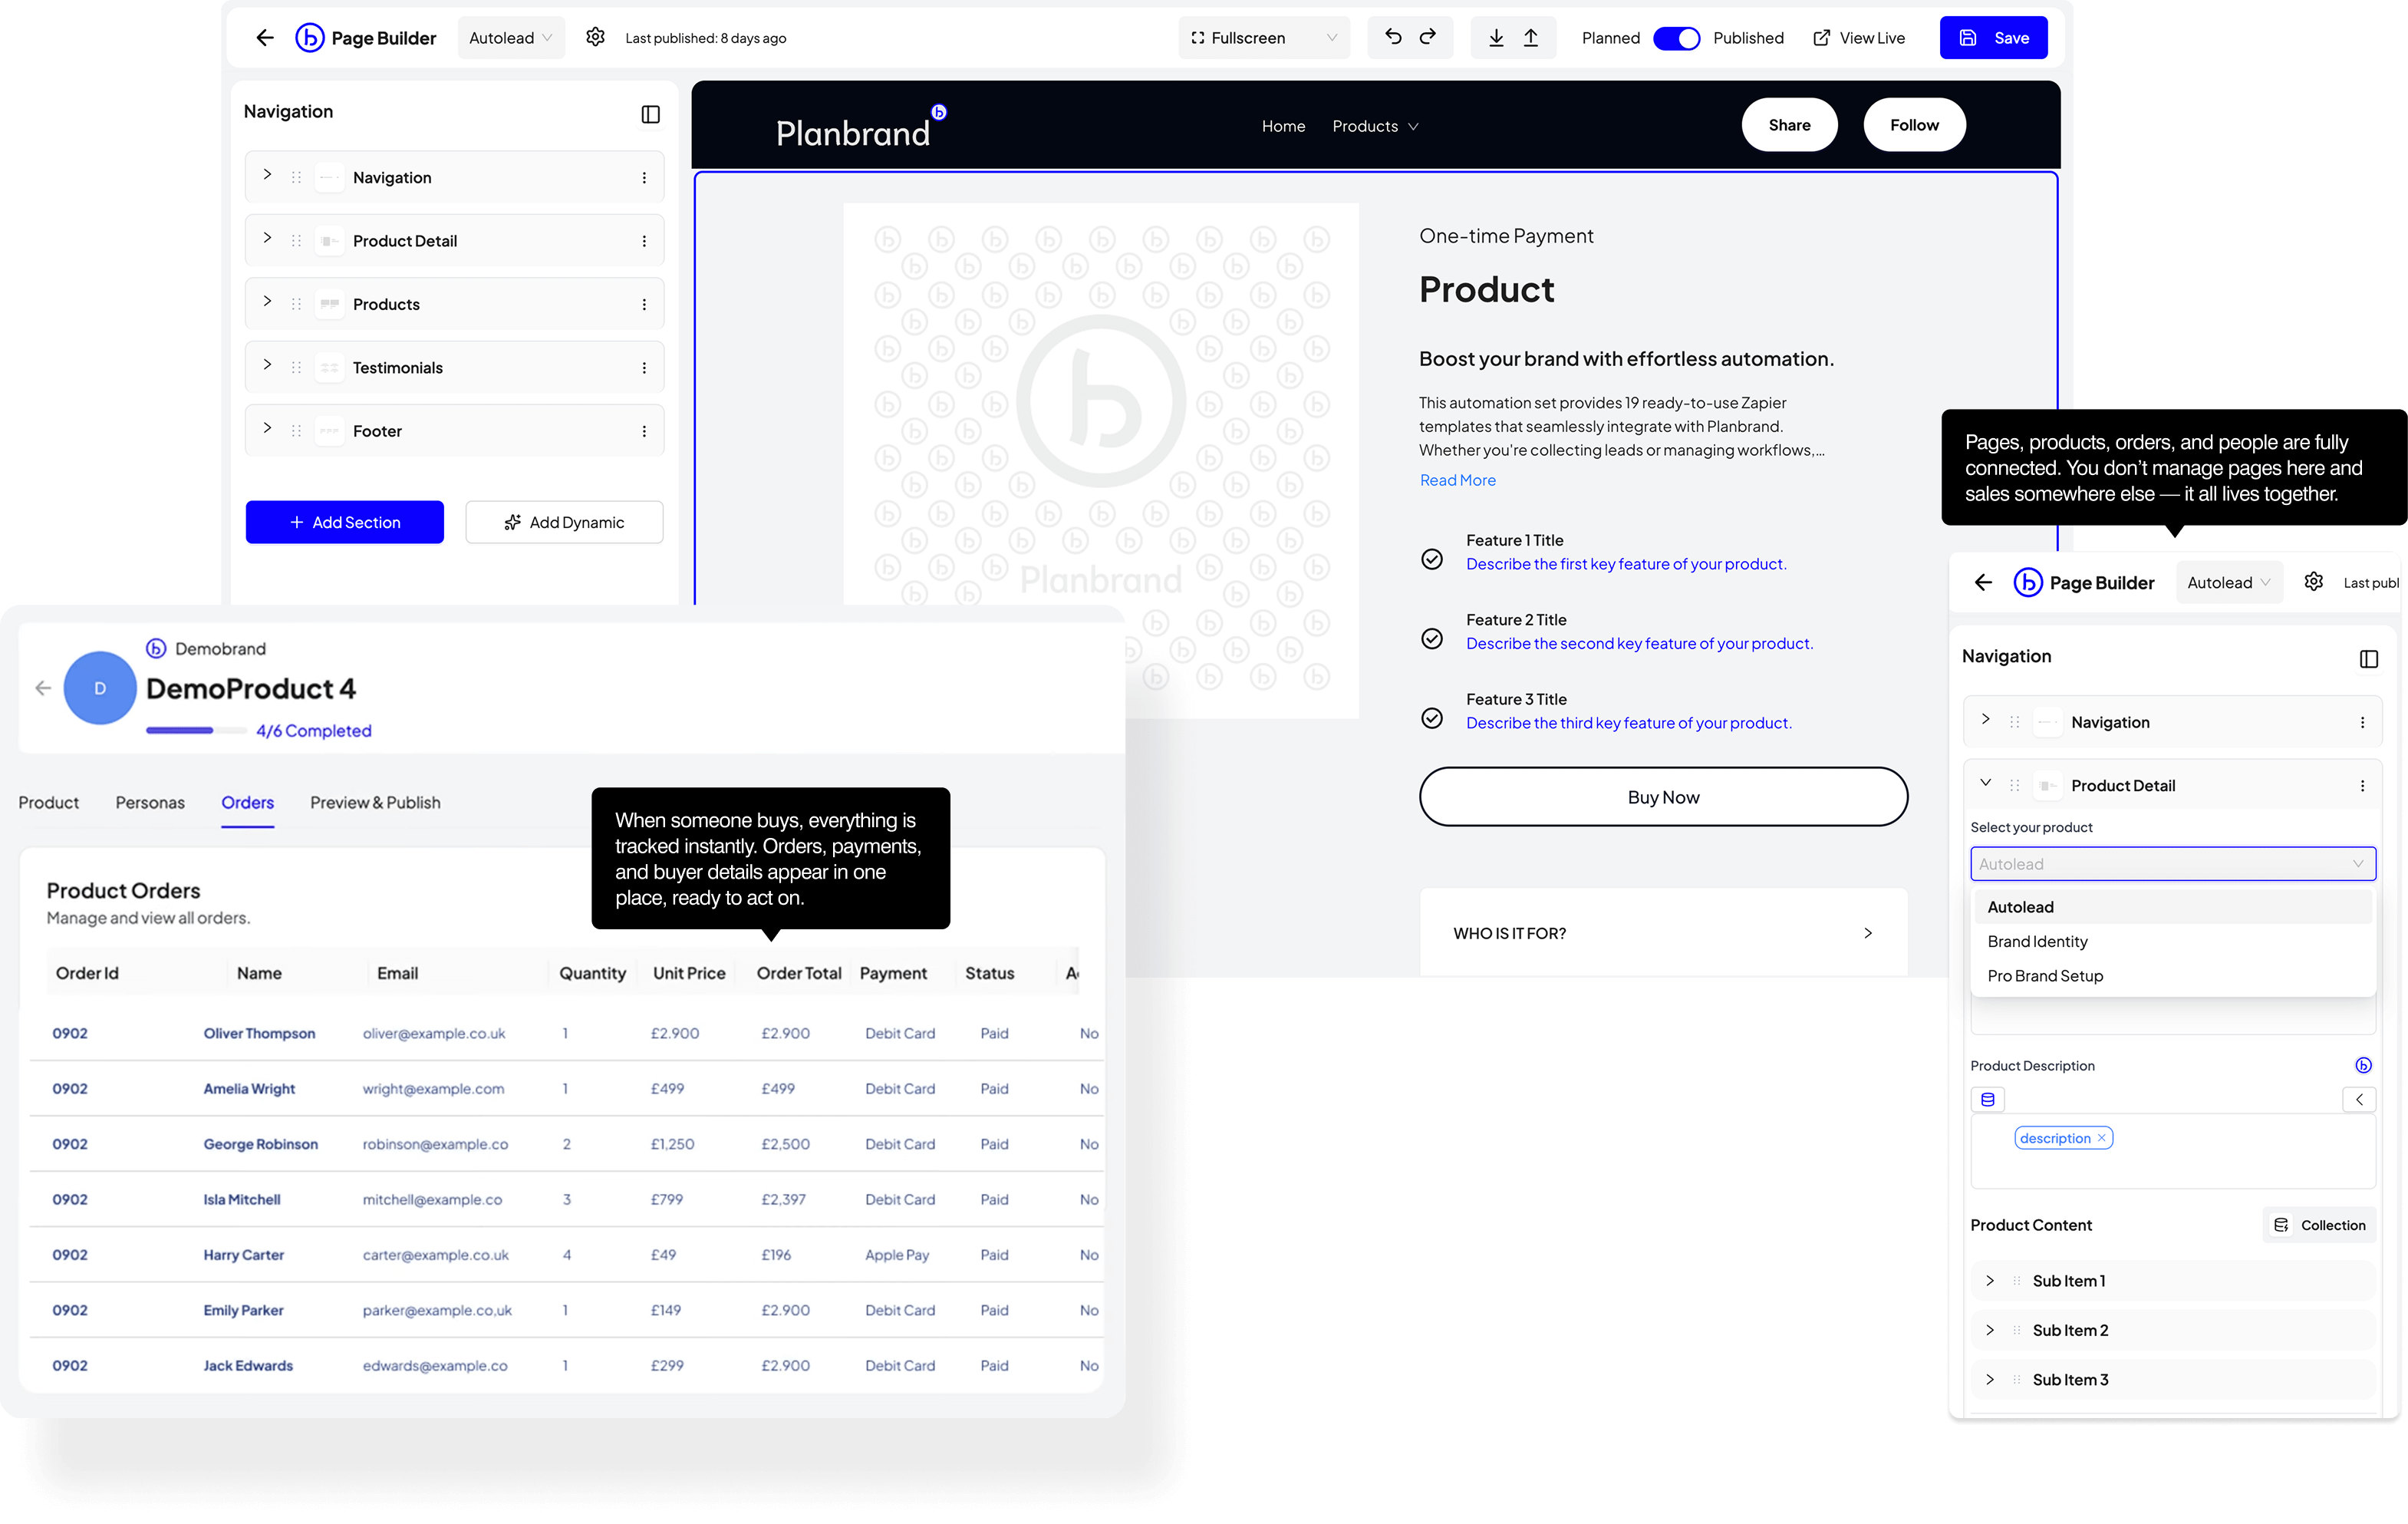This screenshot has height=1524, width=2408.
Task: Toggle the Planned/Published switch
Action: pos(1676,38)
